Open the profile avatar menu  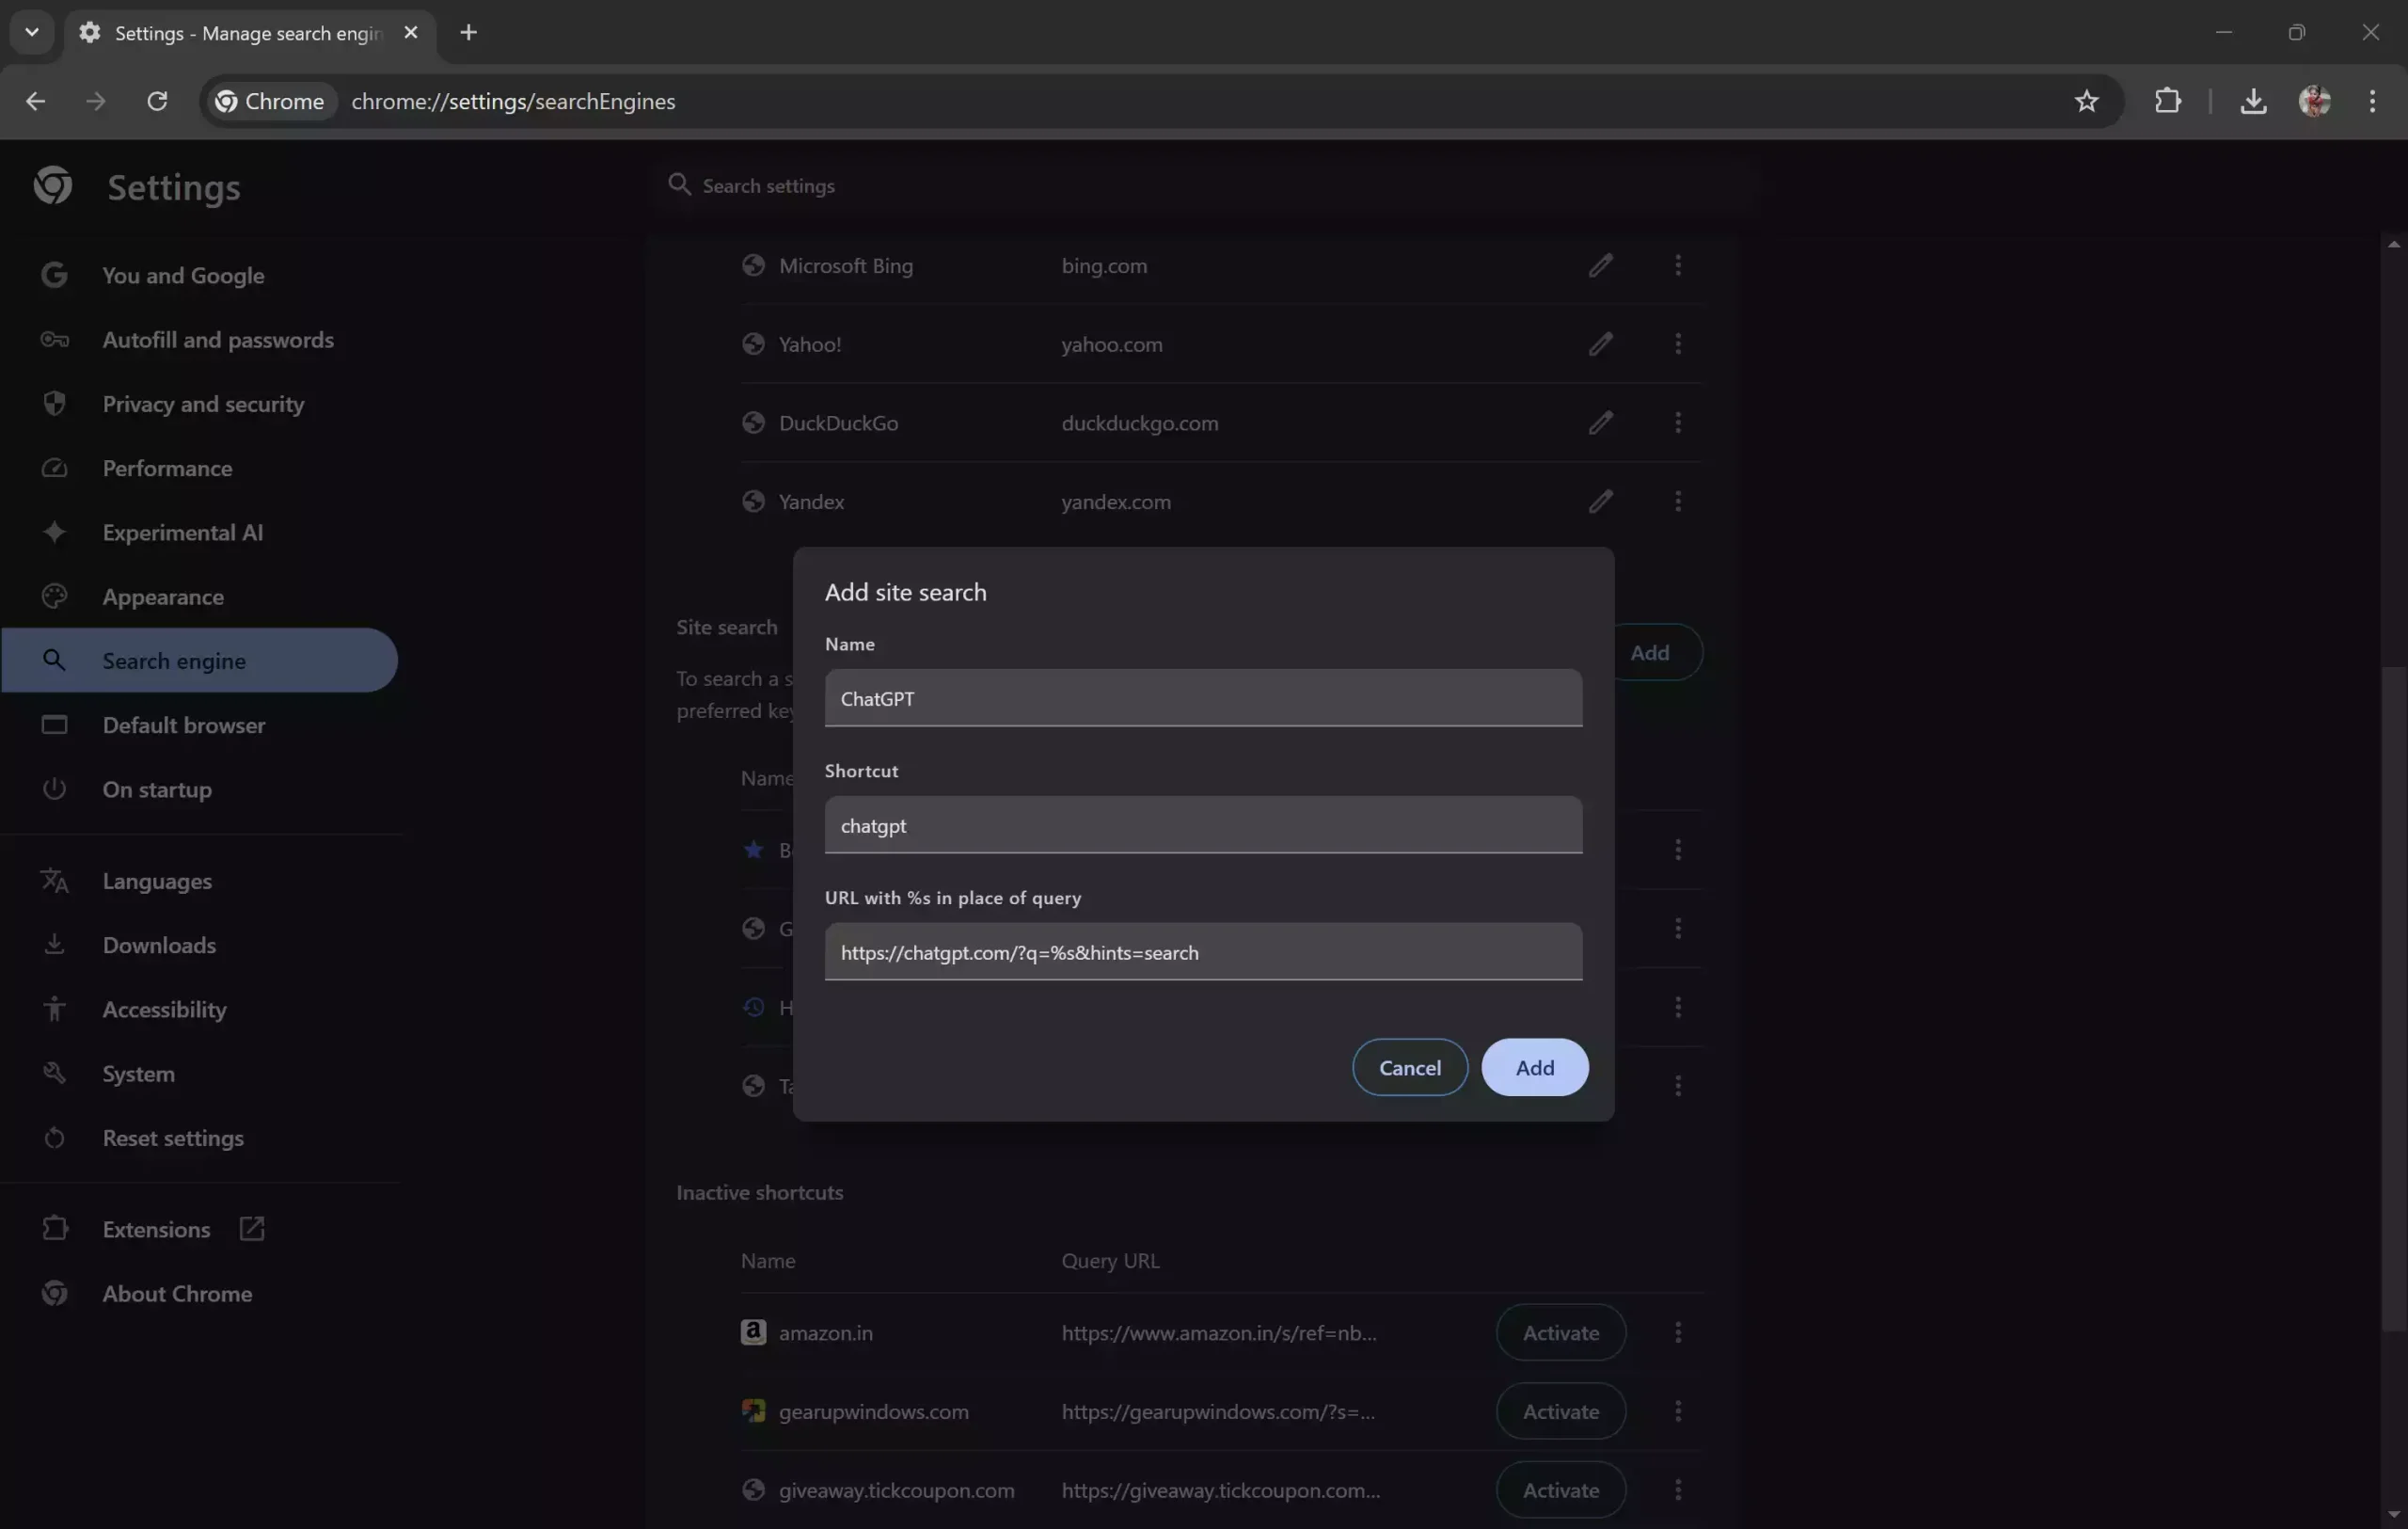[x=2314, y=101]
